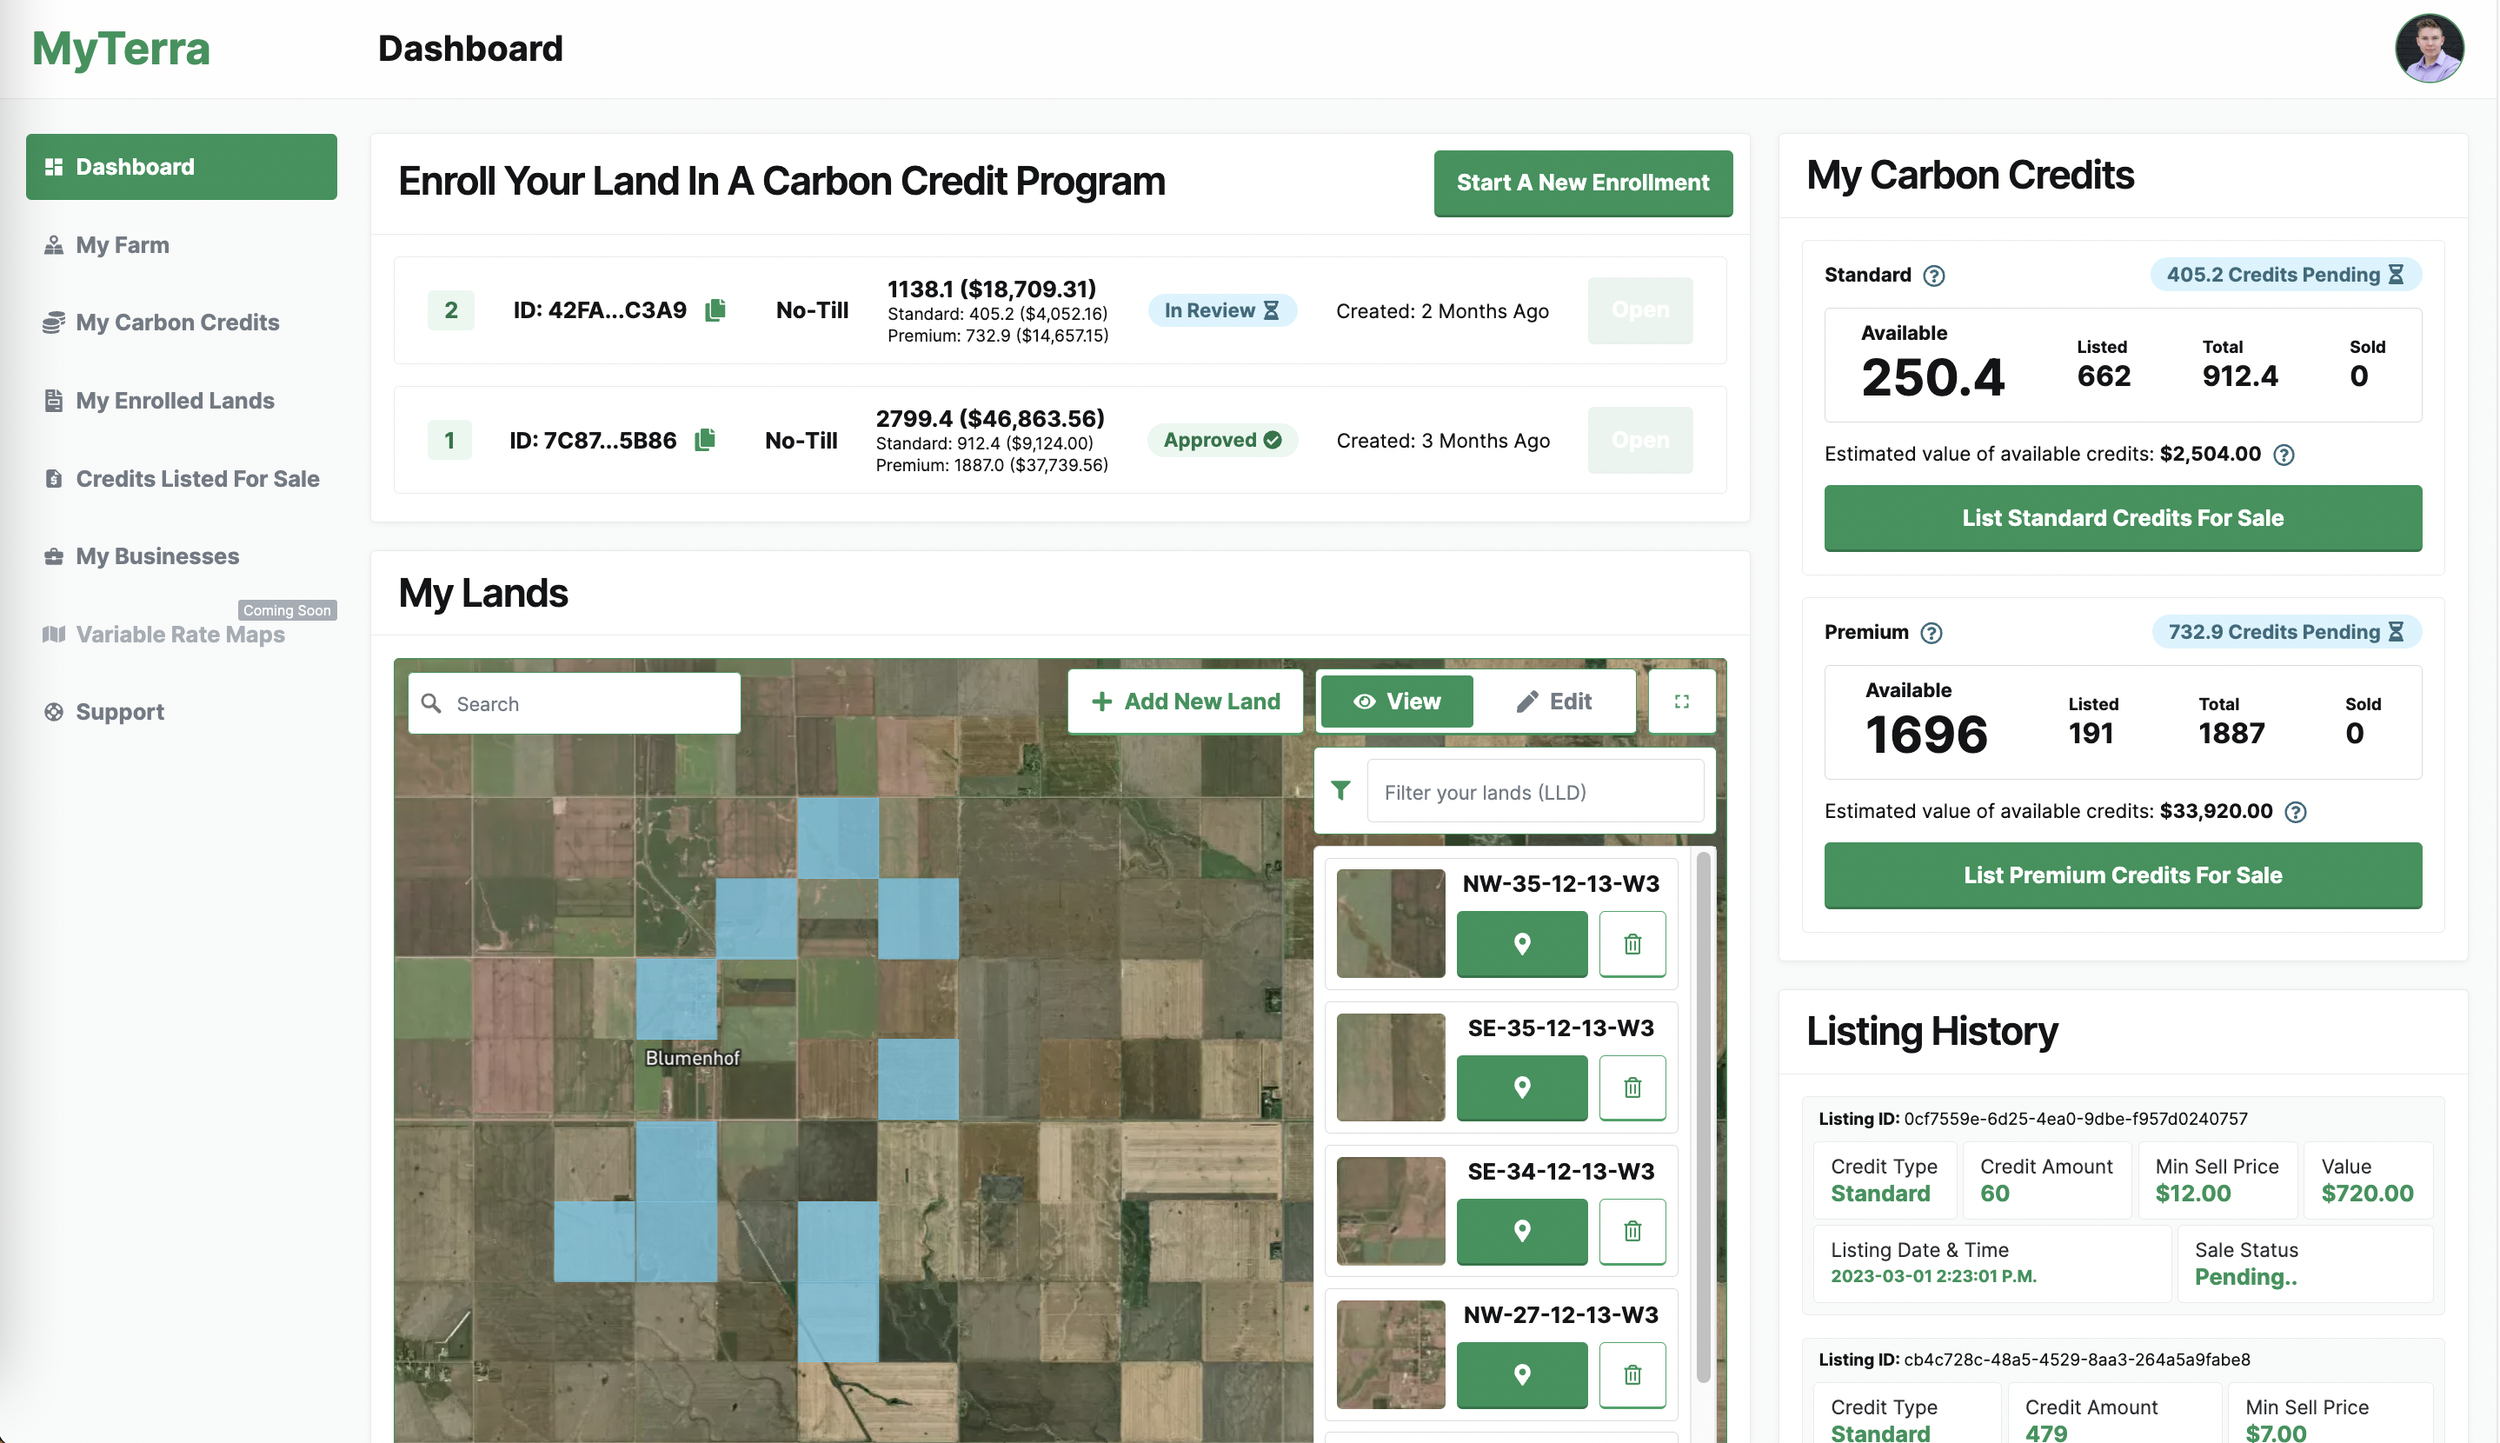The width and height of the screenshot is (2500, 1443).
Task: Switch the map to Edit mode
Action: (x=1554, y=702)
